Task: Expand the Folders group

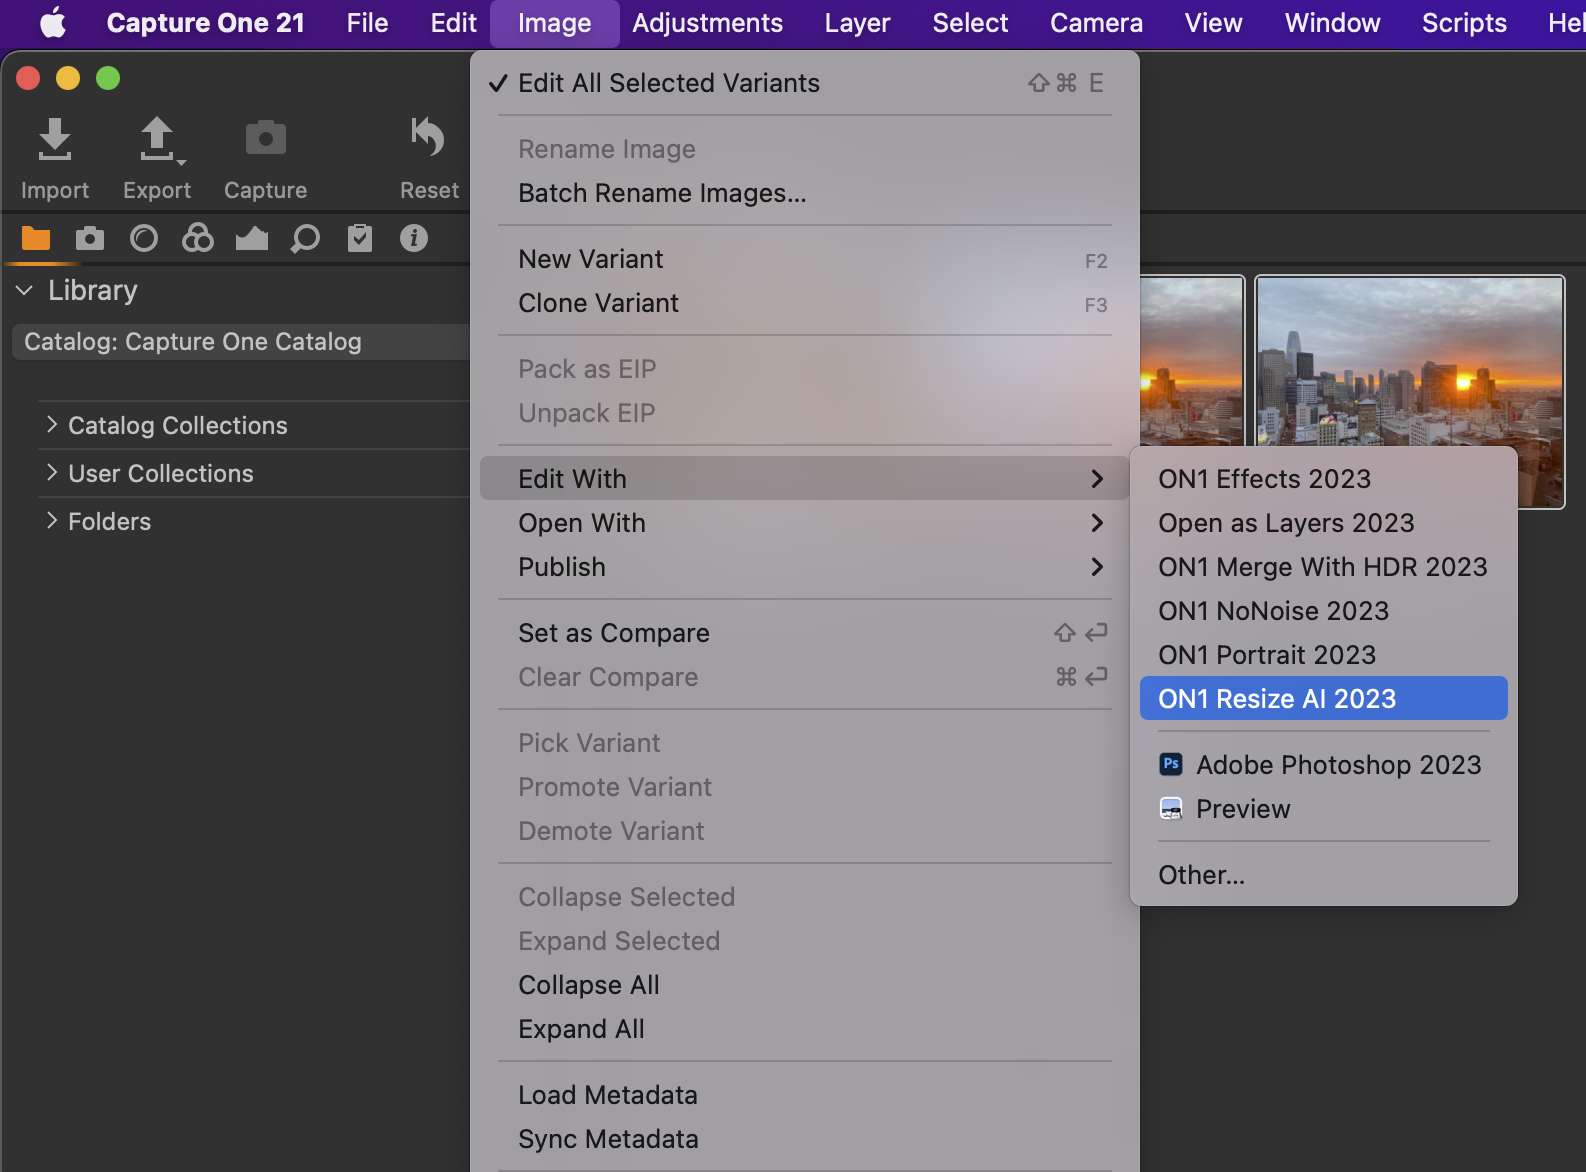Action: tap(52, 521)
